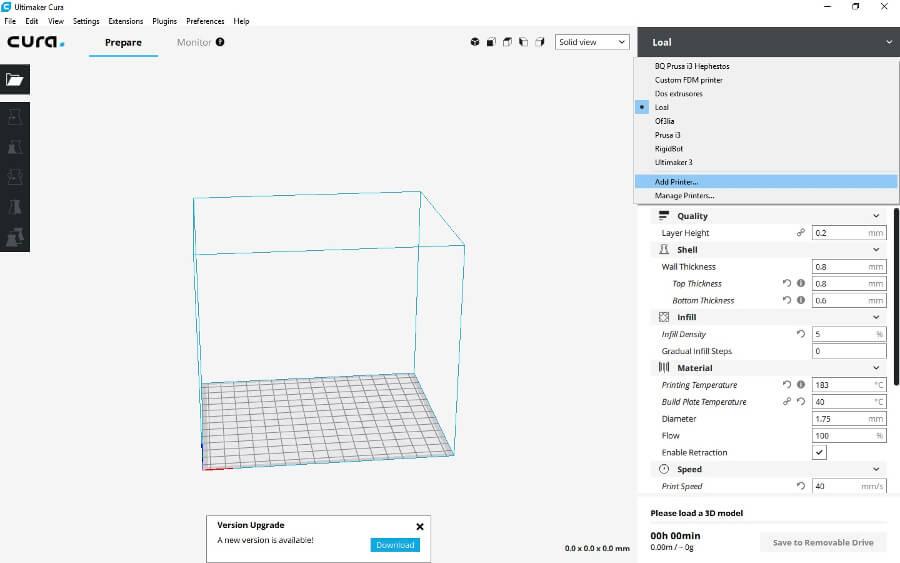900x563 pixels.
Task: Select the Rotate tool in left toolbar
Action: [15, 177]
